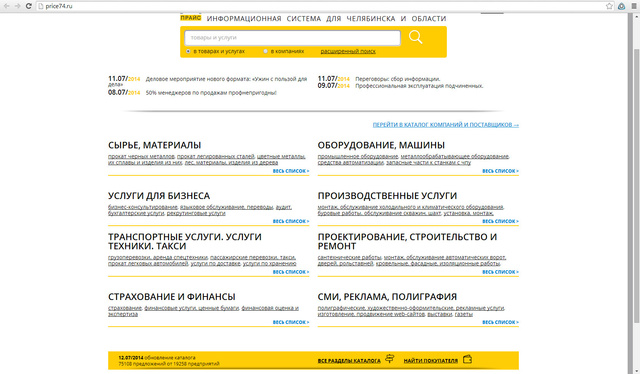
Task: Click the wallet icon beside find buyer
Action: pyautogui.click(x=467, y=359)
